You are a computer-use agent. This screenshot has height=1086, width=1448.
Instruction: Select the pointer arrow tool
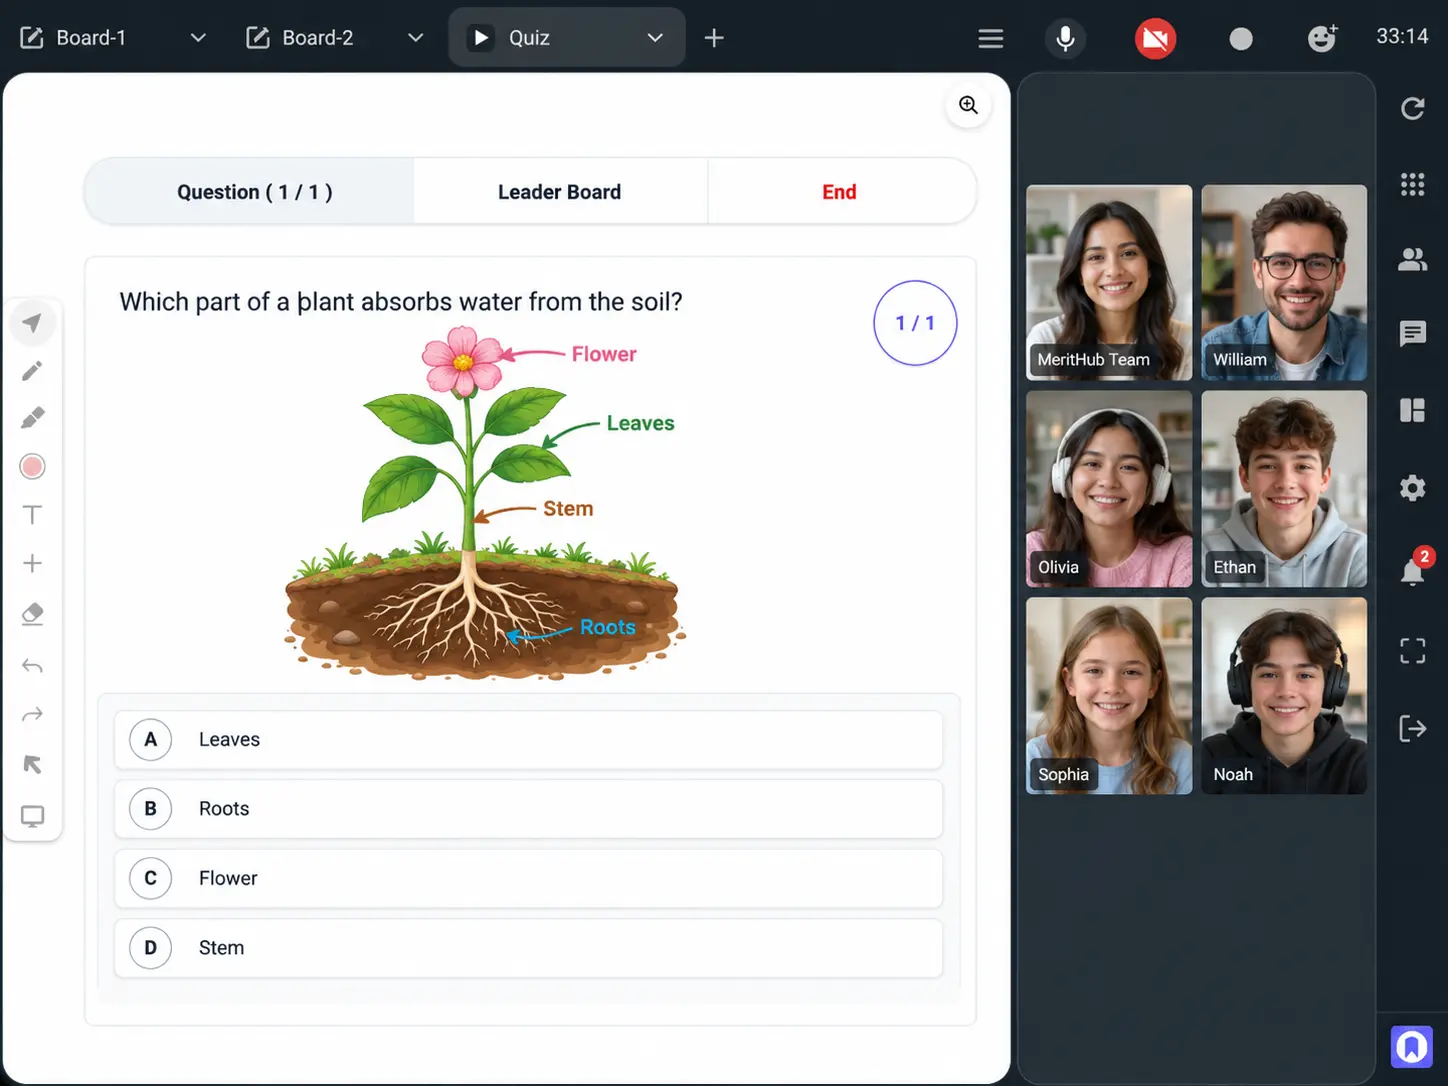[x=32, y=323]
